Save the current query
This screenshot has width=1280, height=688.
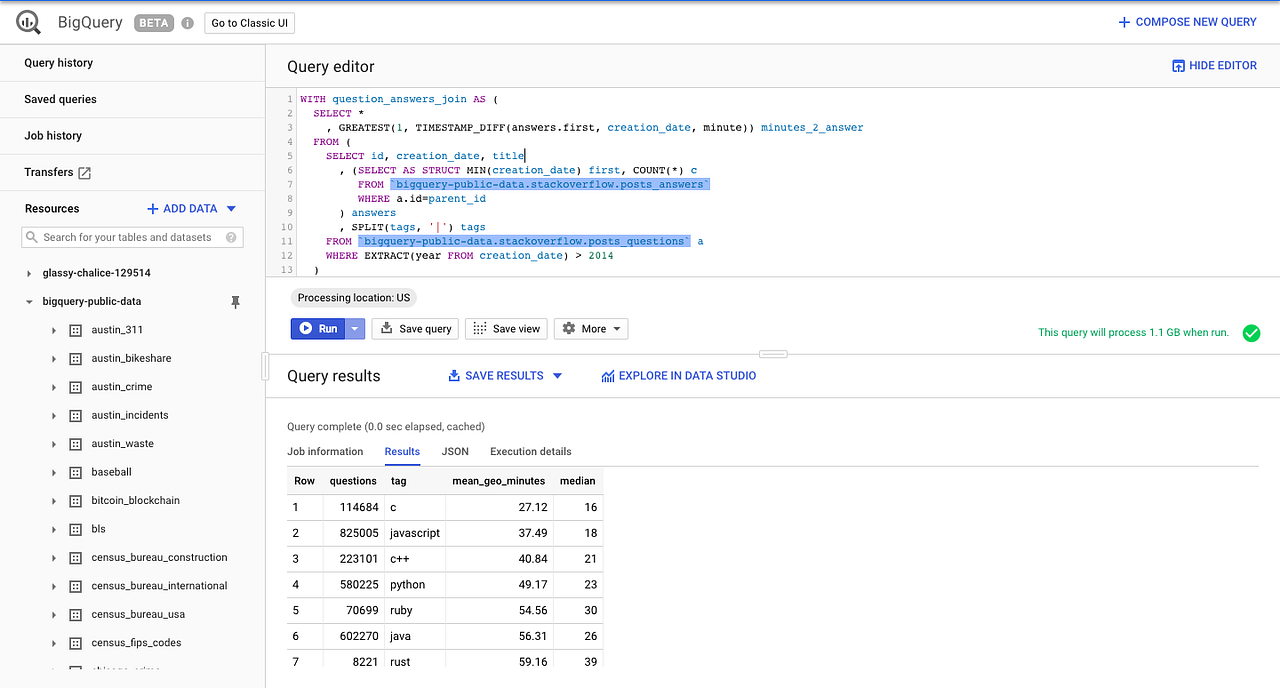point(415,328)
